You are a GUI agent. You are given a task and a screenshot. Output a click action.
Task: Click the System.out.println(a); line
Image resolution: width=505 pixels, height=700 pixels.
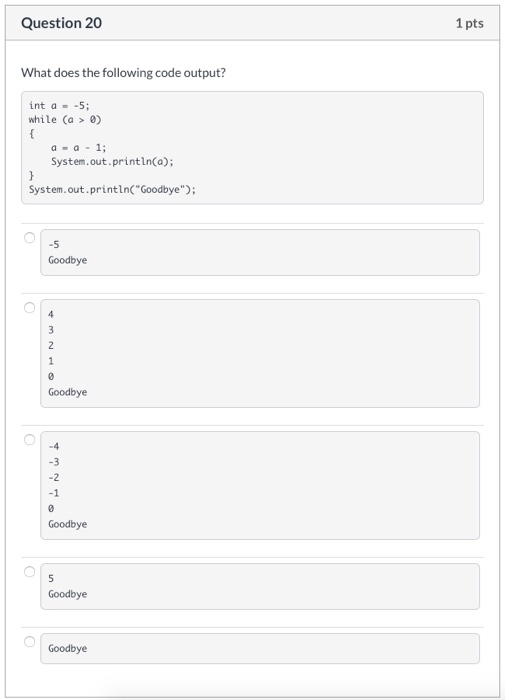coord(112,161)
